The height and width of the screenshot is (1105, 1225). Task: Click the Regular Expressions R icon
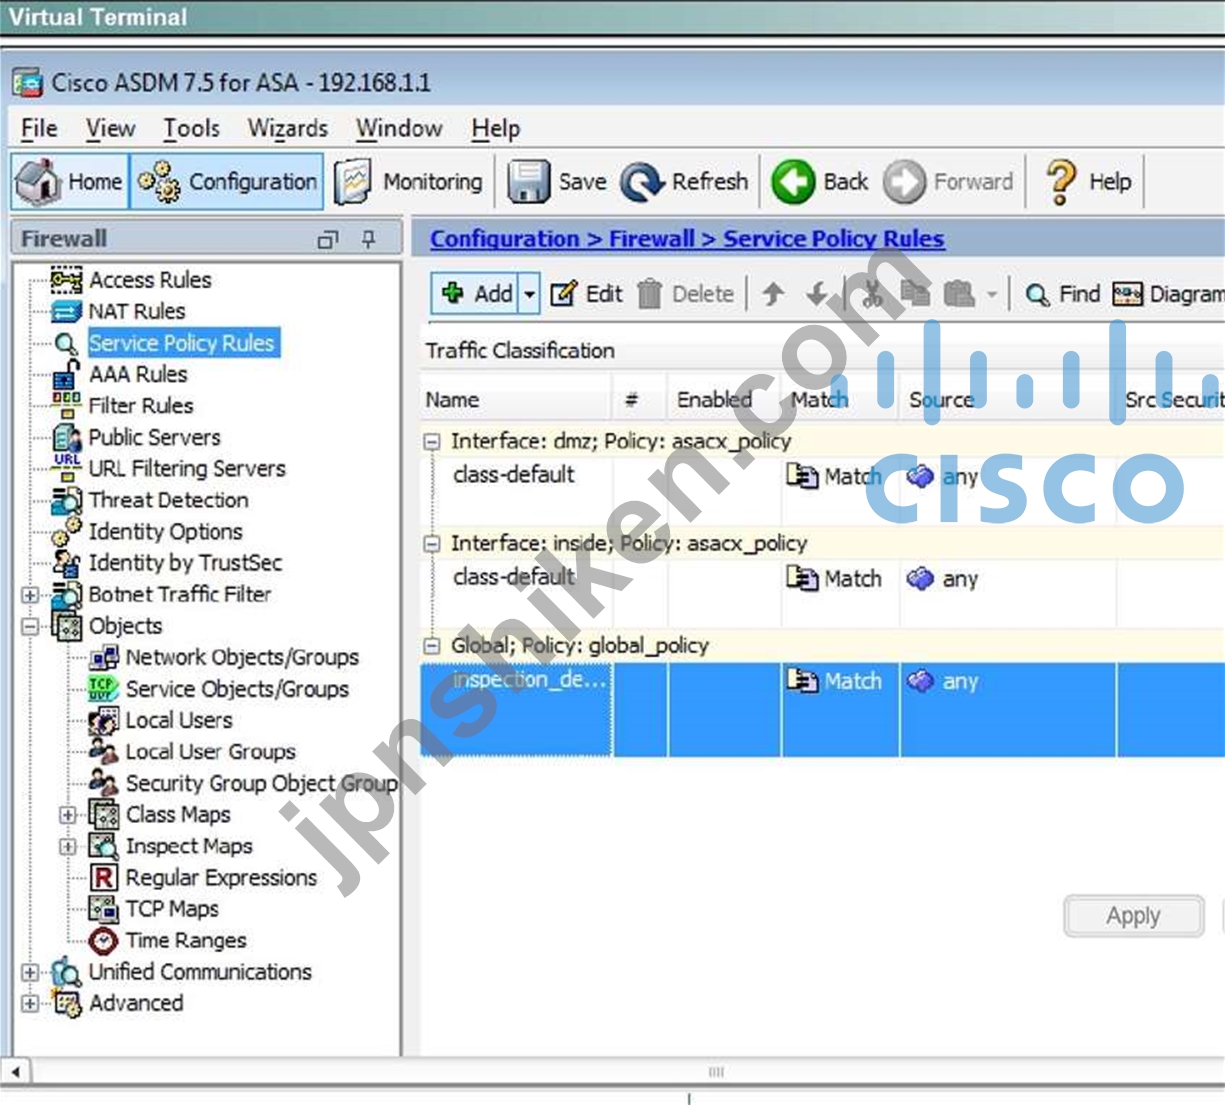(x=103, y=878)
